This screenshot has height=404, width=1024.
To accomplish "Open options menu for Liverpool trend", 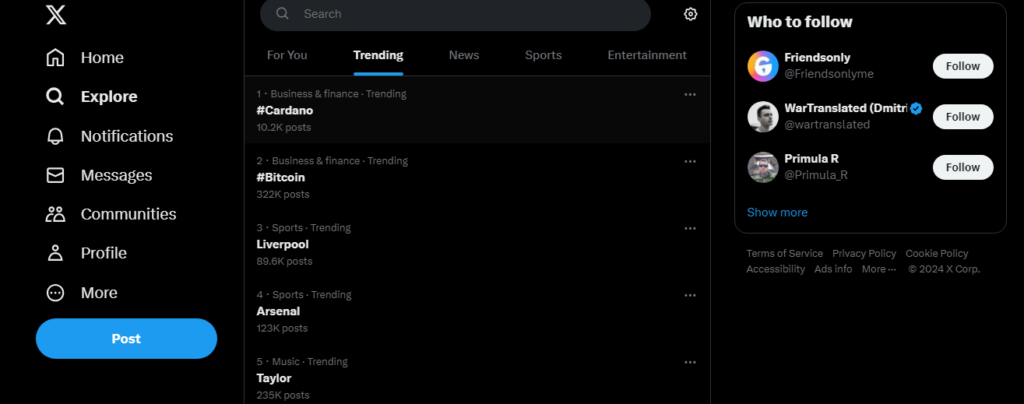I will tap(690, 228).
